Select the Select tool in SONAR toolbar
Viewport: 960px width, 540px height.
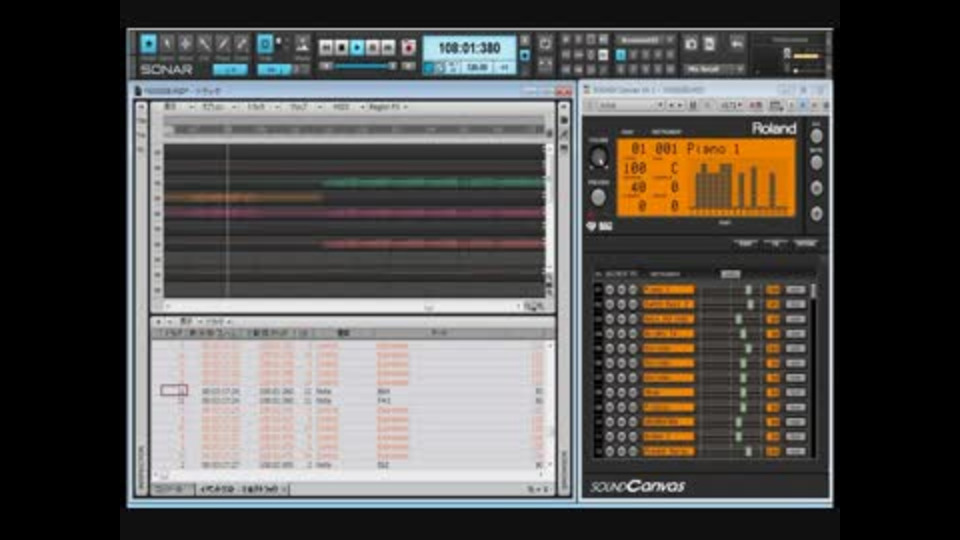167,44
